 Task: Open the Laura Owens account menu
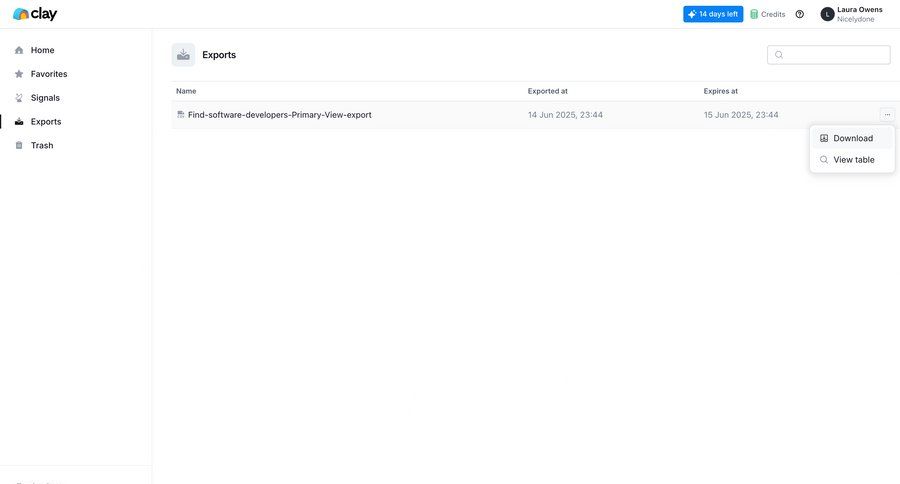click(x=852, y=14)
